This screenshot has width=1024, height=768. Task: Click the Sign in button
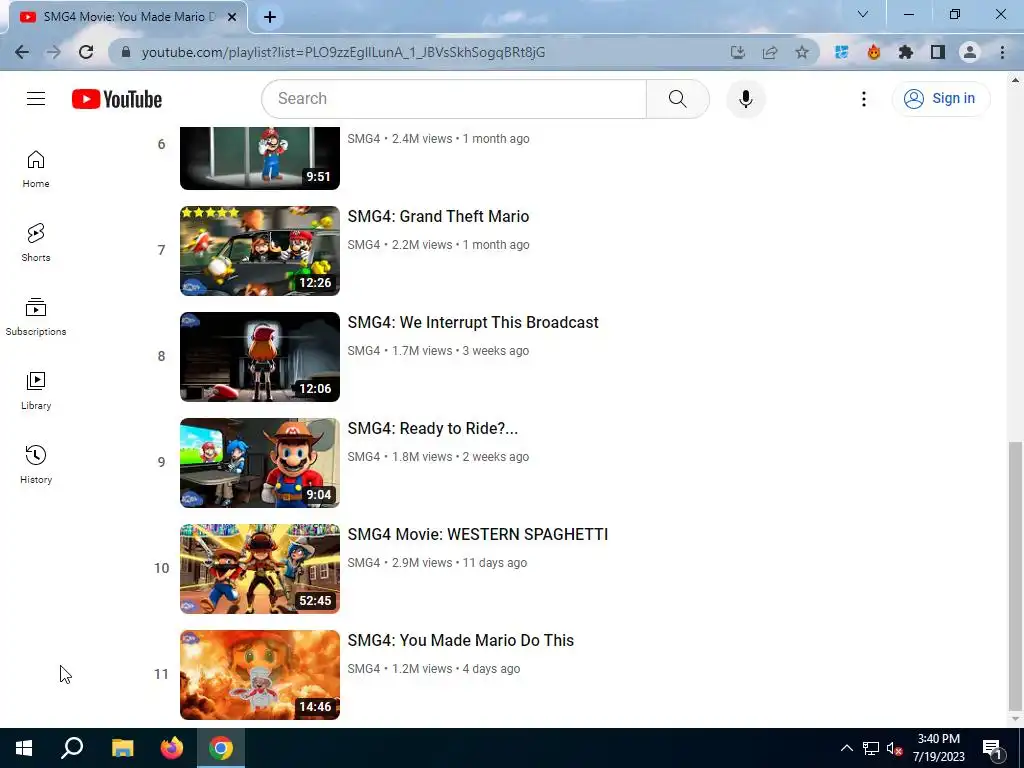[940, 99]
